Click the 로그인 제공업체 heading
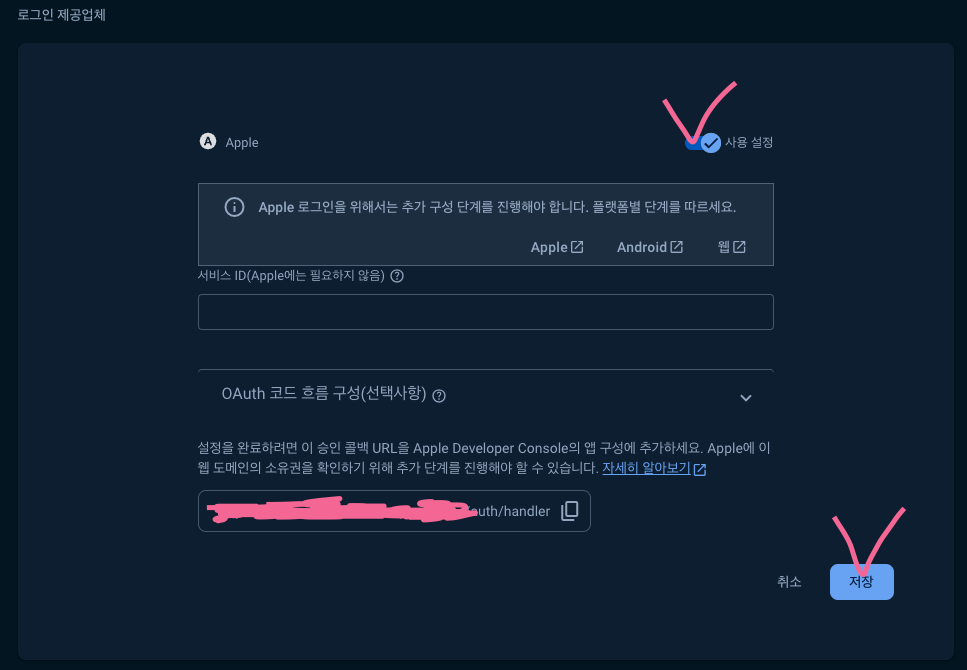The width and height of the screenshot is (967, 670). (x=61, y=15)
